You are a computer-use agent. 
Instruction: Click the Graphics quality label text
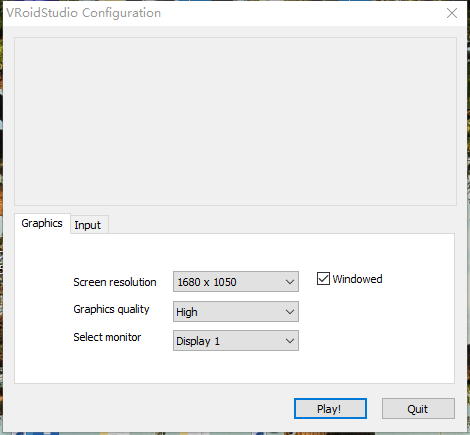(111, 309)
